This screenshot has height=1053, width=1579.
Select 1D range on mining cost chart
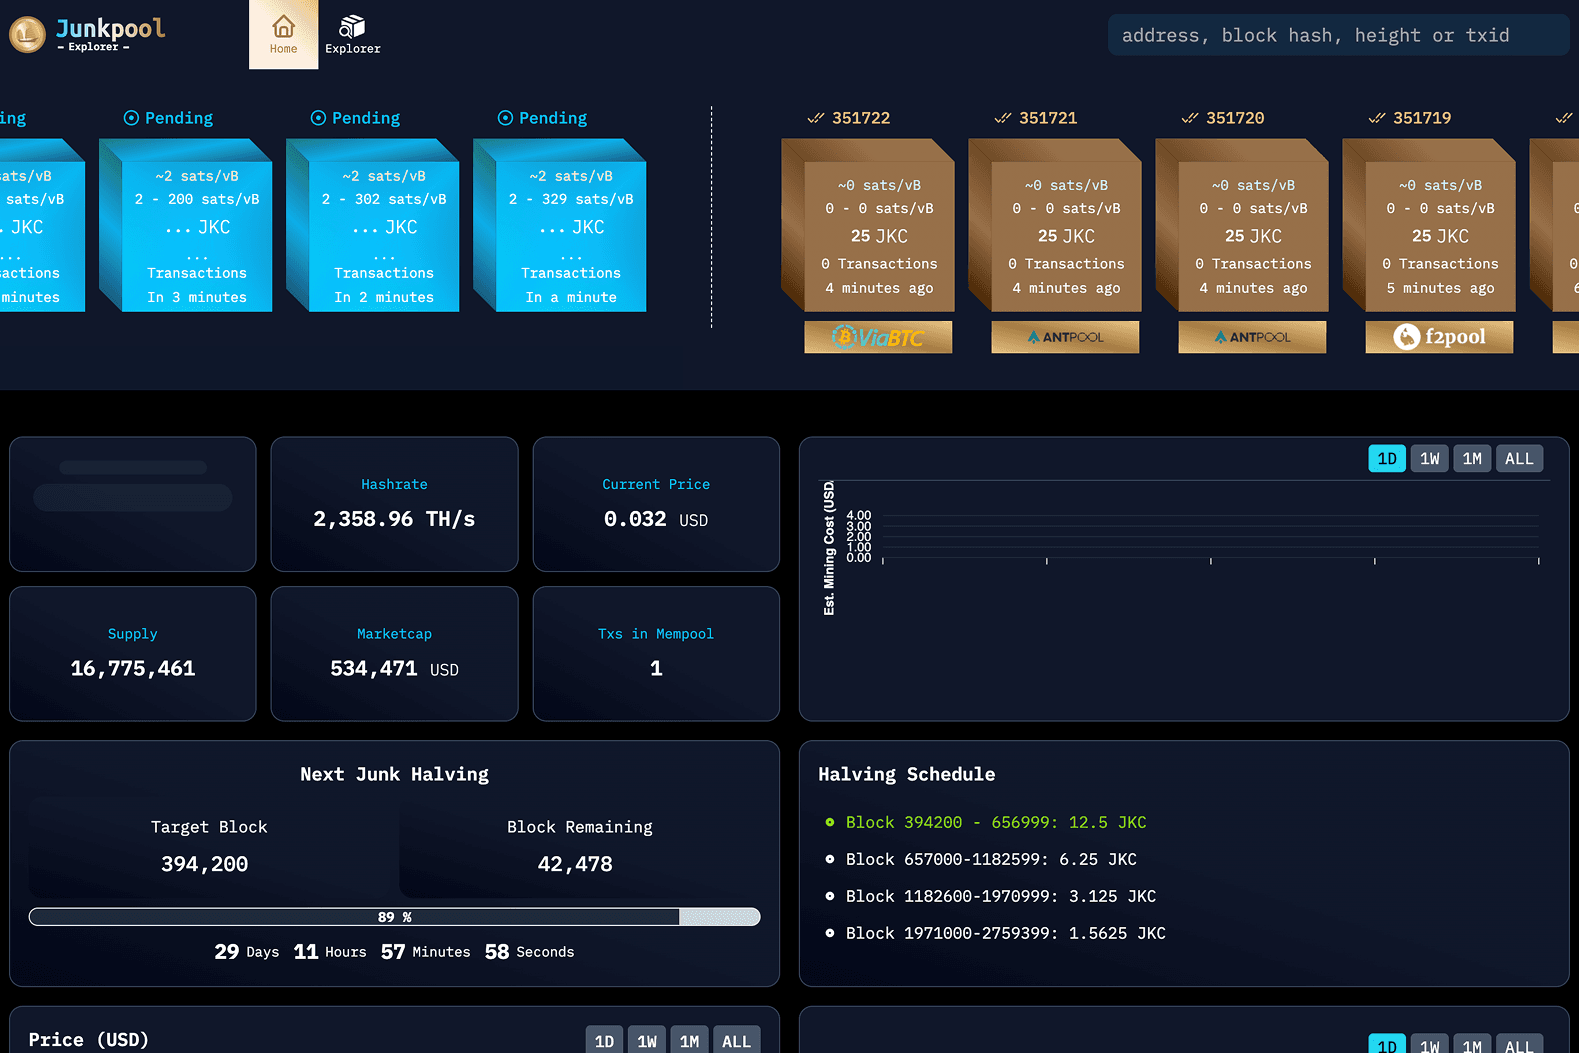pyautogui.click(x=1386, y=458)
